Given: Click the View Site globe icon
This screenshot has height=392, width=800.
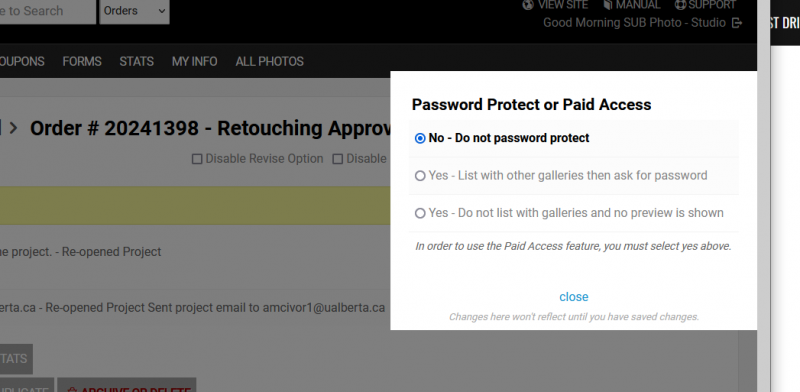Looking at the screenshot, I should coord(528,5).
